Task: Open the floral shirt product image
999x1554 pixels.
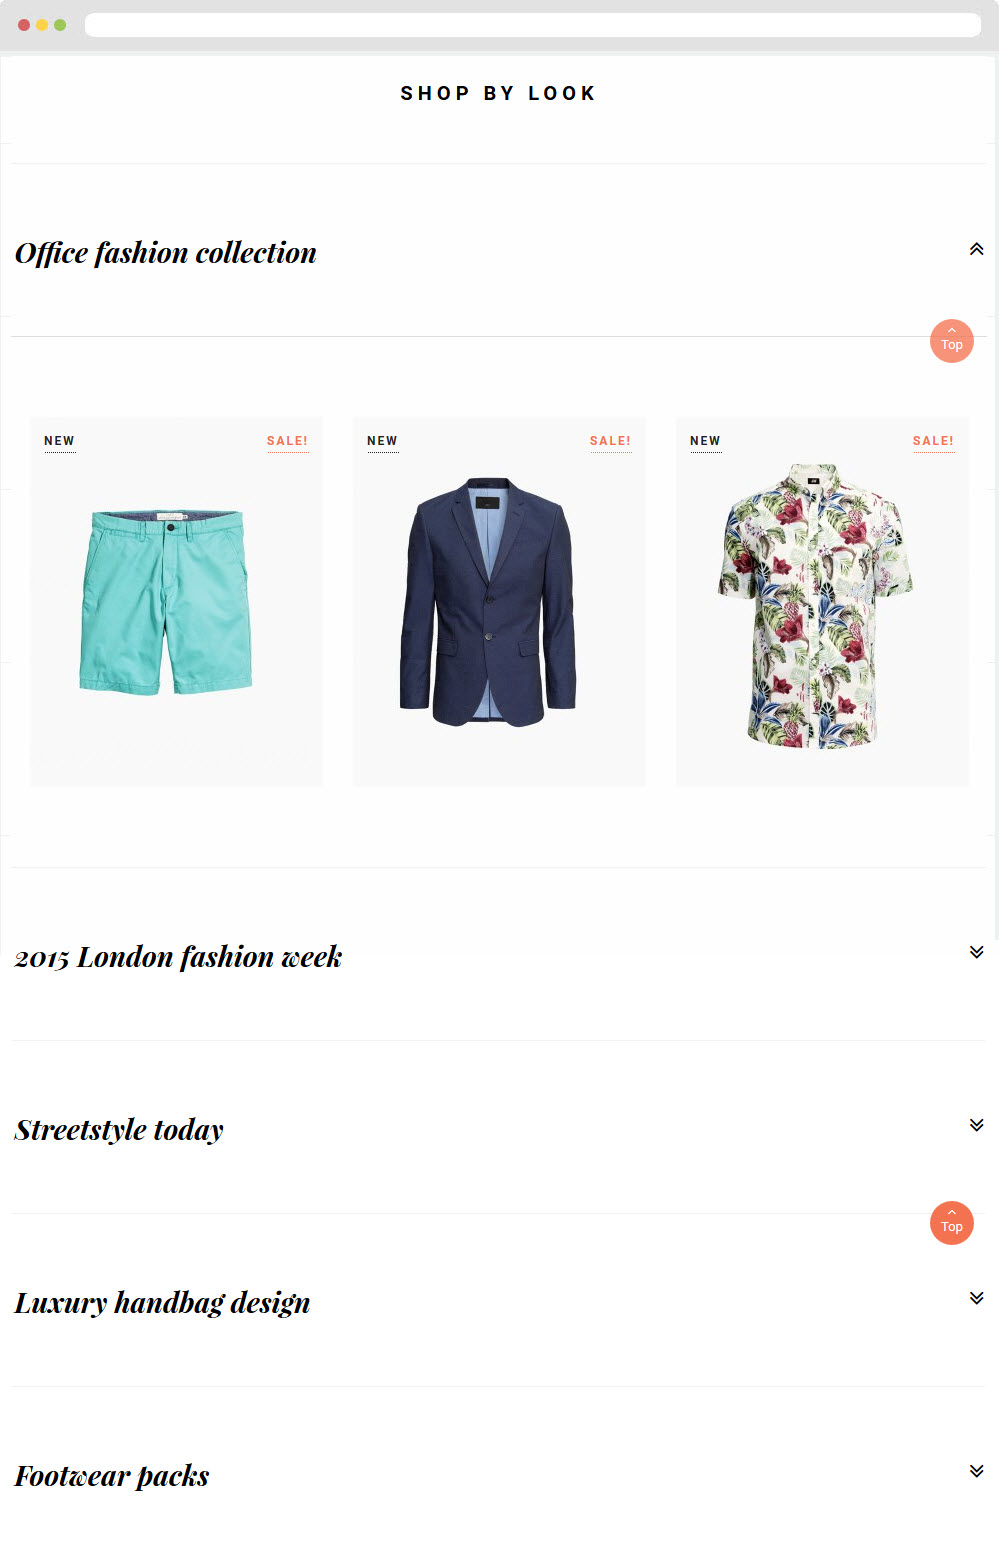Action: pos(815,605)
